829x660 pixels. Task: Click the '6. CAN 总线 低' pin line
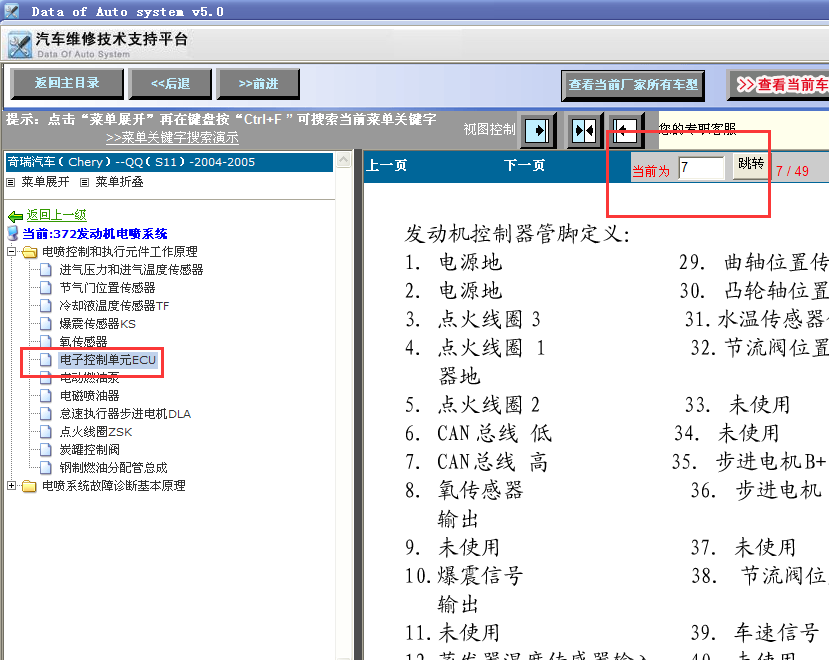(x=478, y=433)
